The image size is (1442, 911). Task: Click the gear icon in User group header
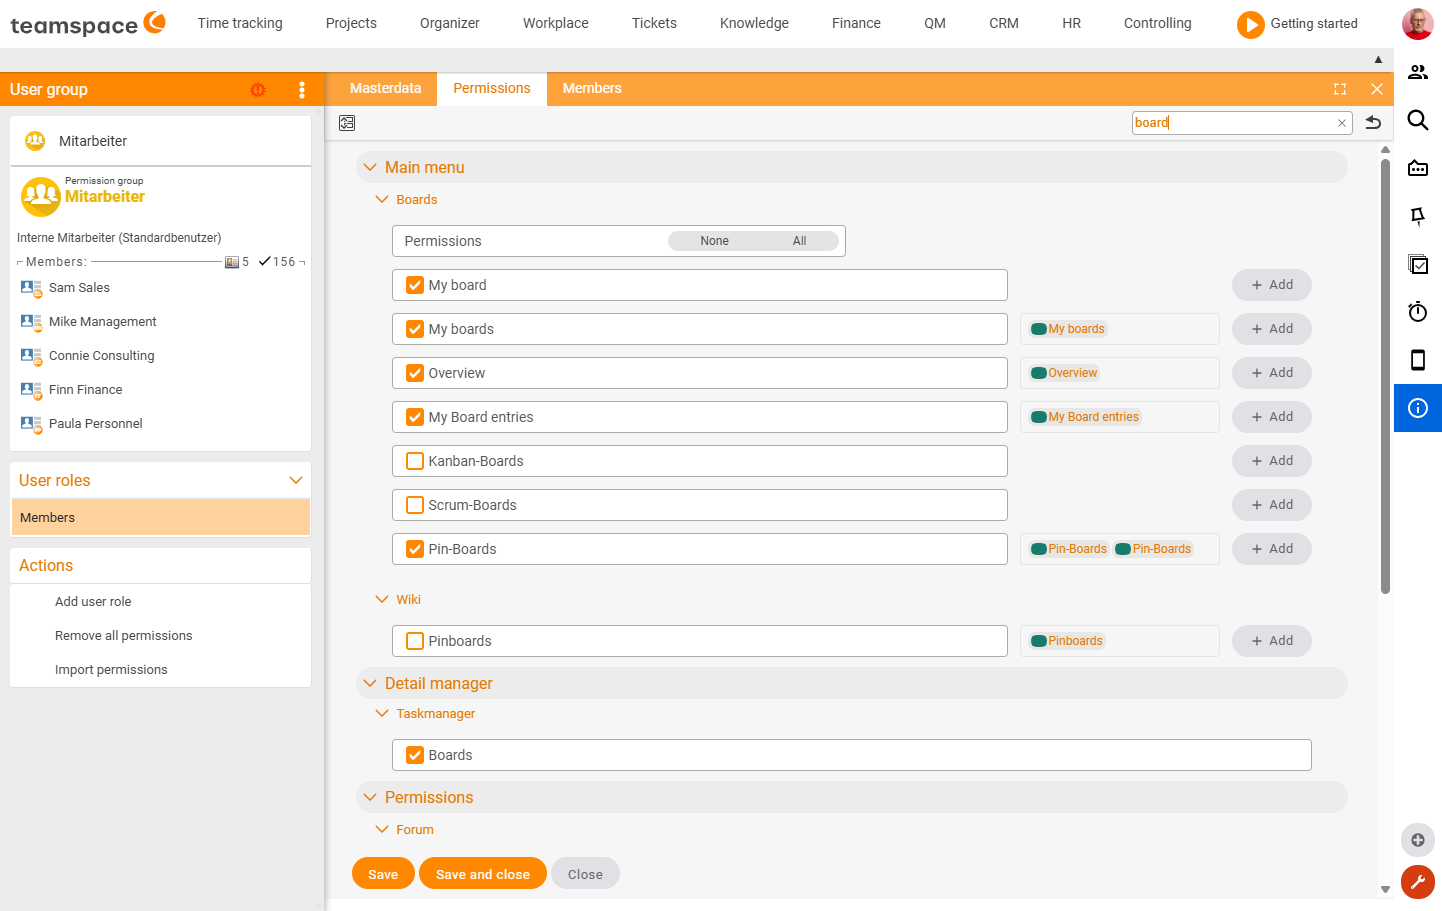[258, 89]
